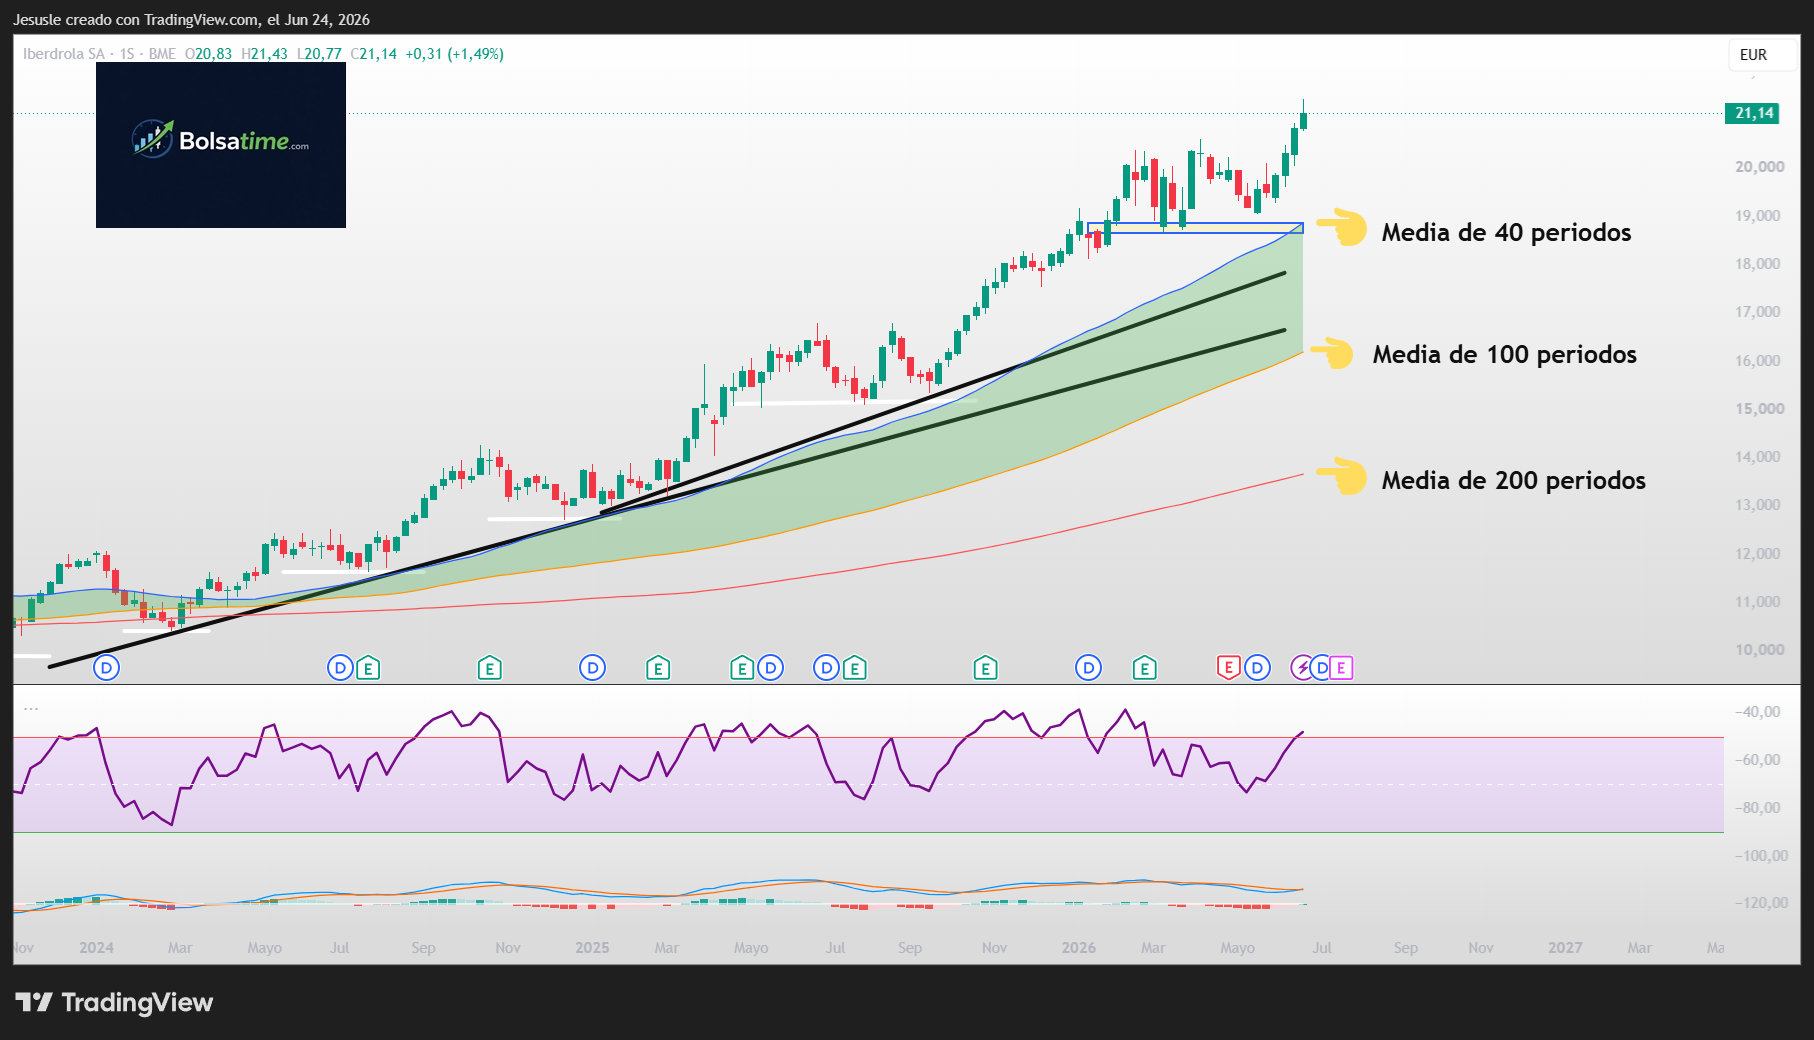The image size is (1814, 1040).
Task: Click the high price value 21,43
Action: (x=269, y=54)
